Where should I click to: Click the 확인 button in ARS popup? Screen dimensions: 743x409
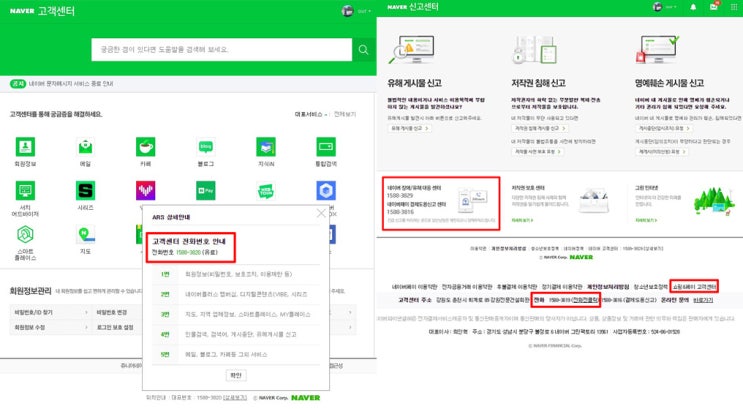pos(236,375)
